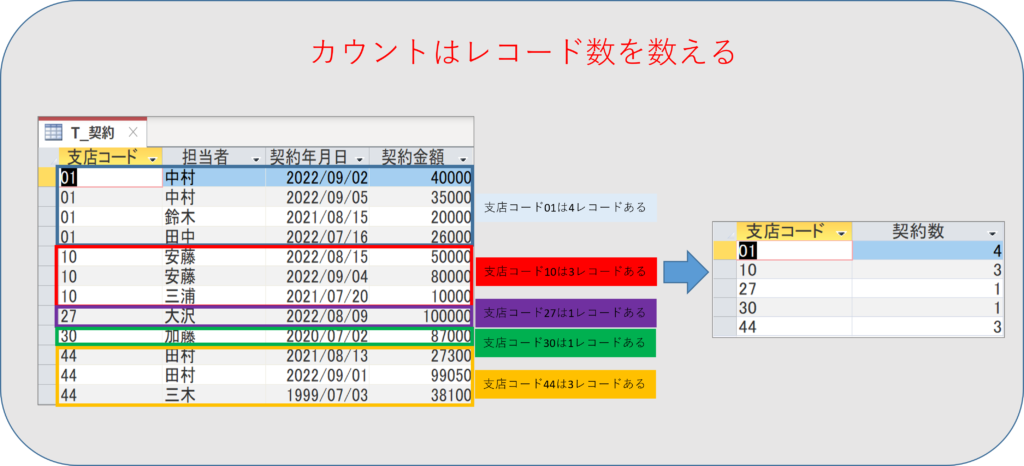Click the date cell 1999/07/03
Image resolution: width=1024 pixels, height=466 pixels.
point(317,395)
